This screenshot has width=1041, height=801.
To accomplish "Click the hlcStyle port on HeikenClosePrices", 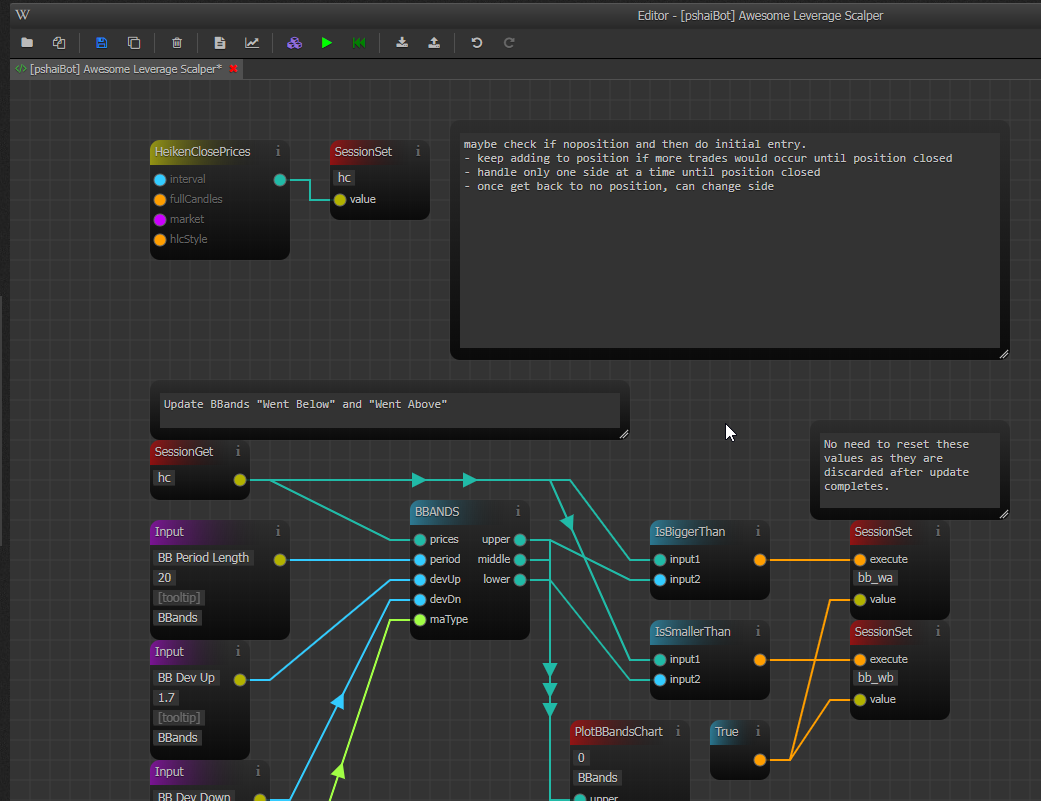I will (x=160, y=240).
